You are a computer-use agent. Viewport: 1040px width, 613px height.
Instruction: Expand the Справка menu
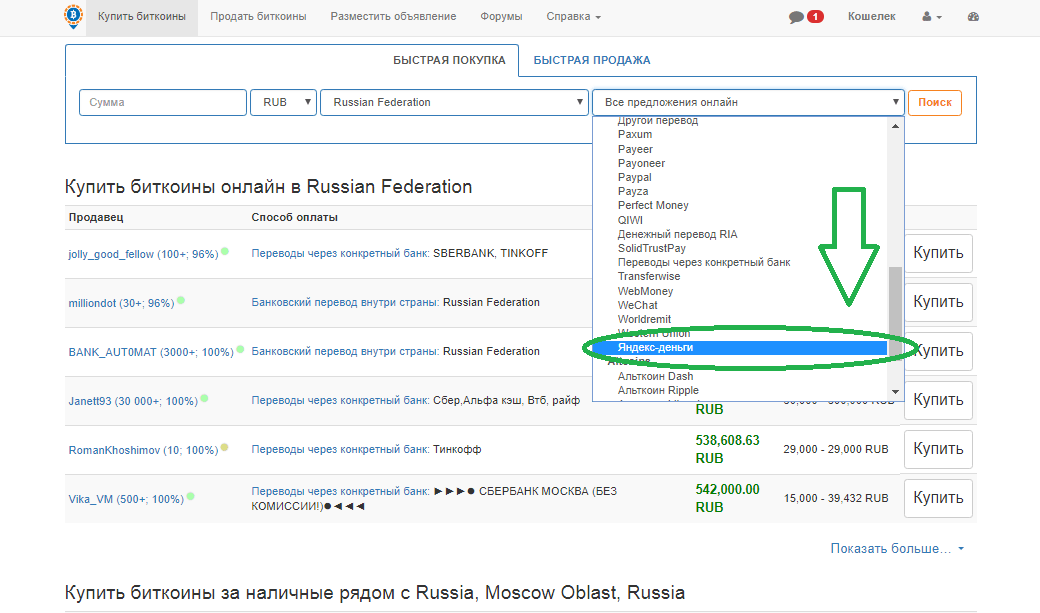tap(573, 17)
